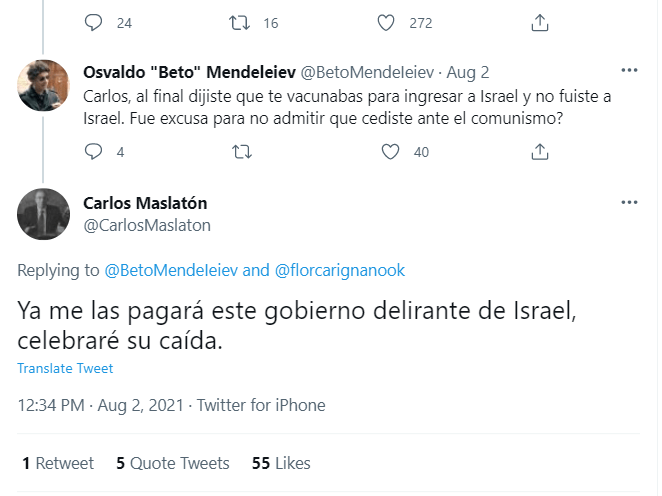Open more options for Osvaldo Mendeleiev's tweet
This screenshot has height=496, width=662.
[629, 72]
